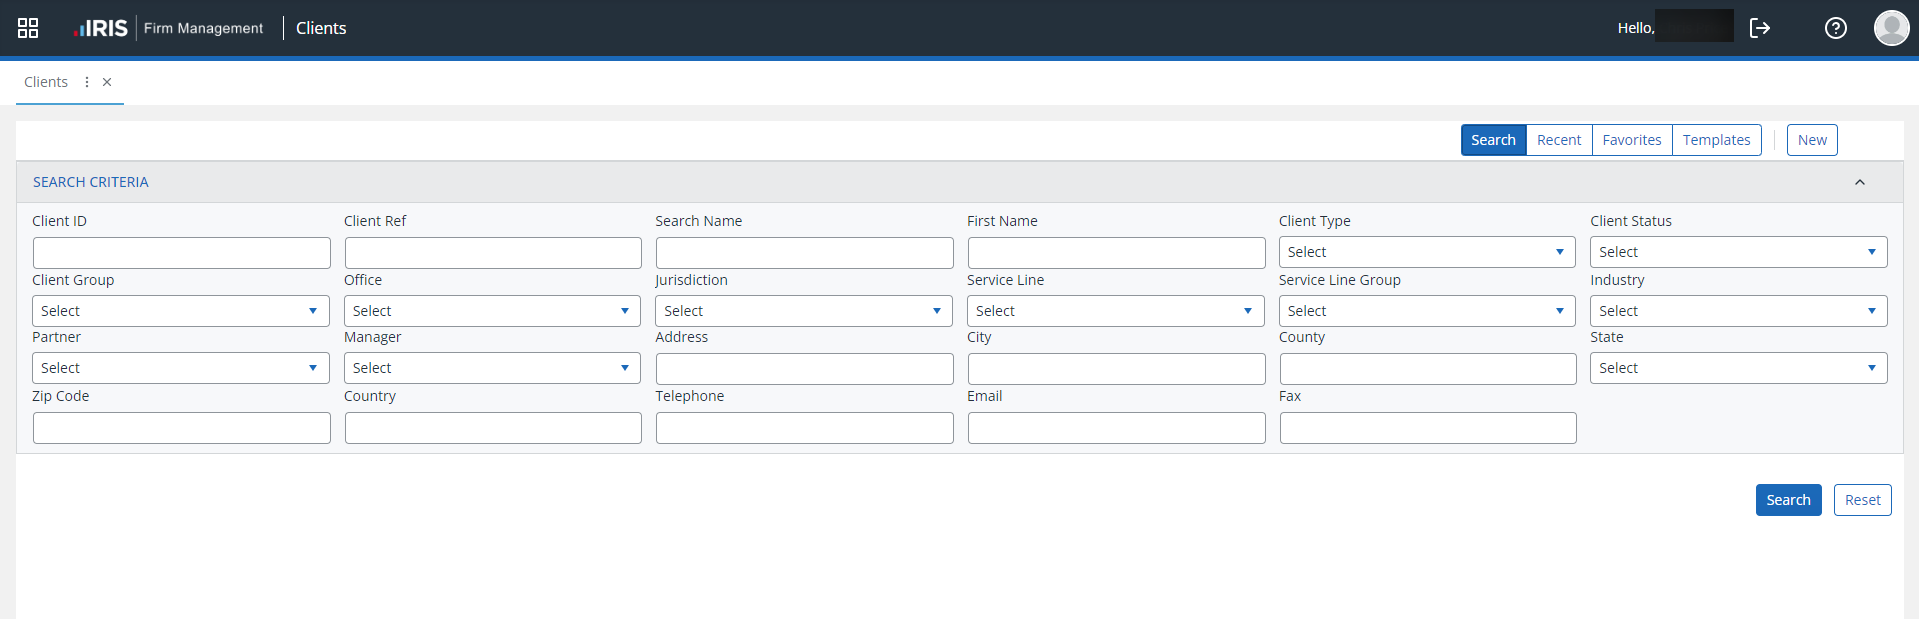Open the help question mark icon

coord(1836,28)
